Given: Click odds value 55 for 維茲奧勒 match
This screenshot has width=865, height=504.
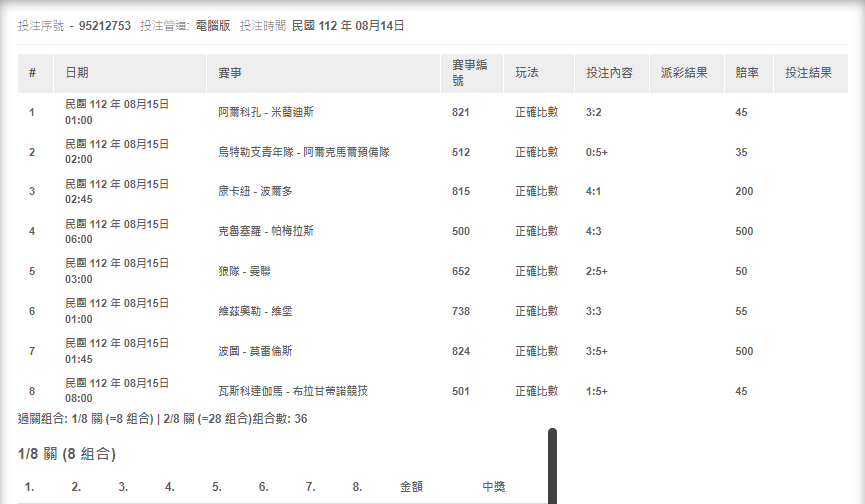Looking at the screenshot, I should 741,311.
